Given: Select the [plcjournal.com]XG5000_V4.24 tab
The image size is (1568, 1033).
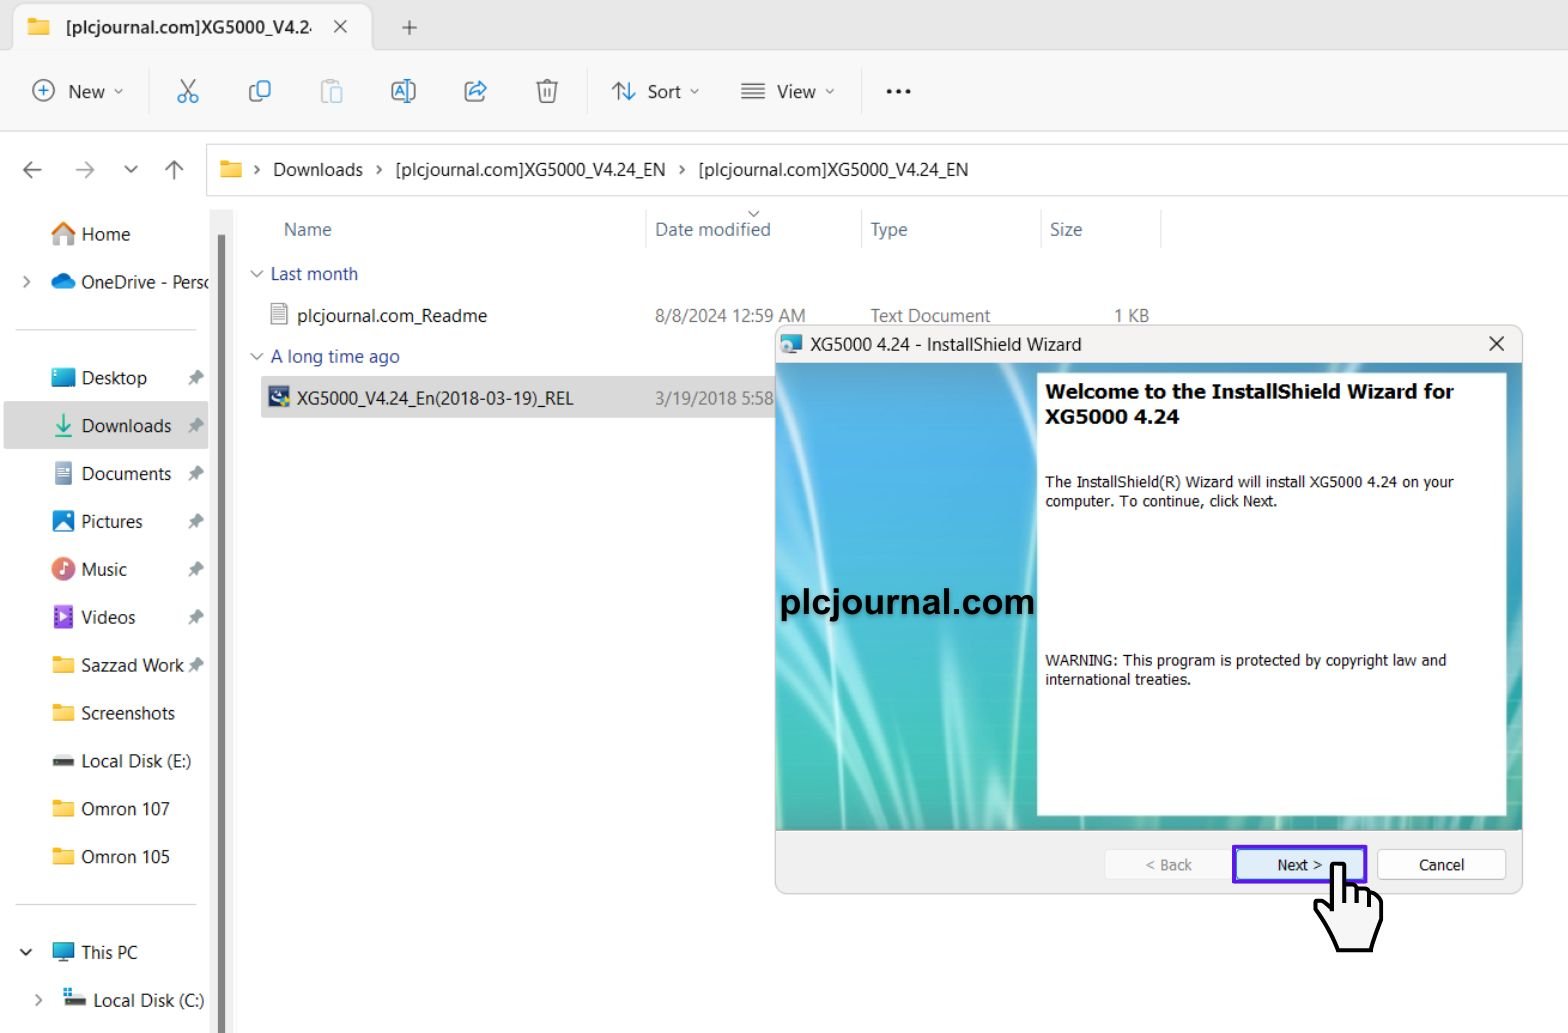Looking at the screenshot, I should tap(190, 27).
